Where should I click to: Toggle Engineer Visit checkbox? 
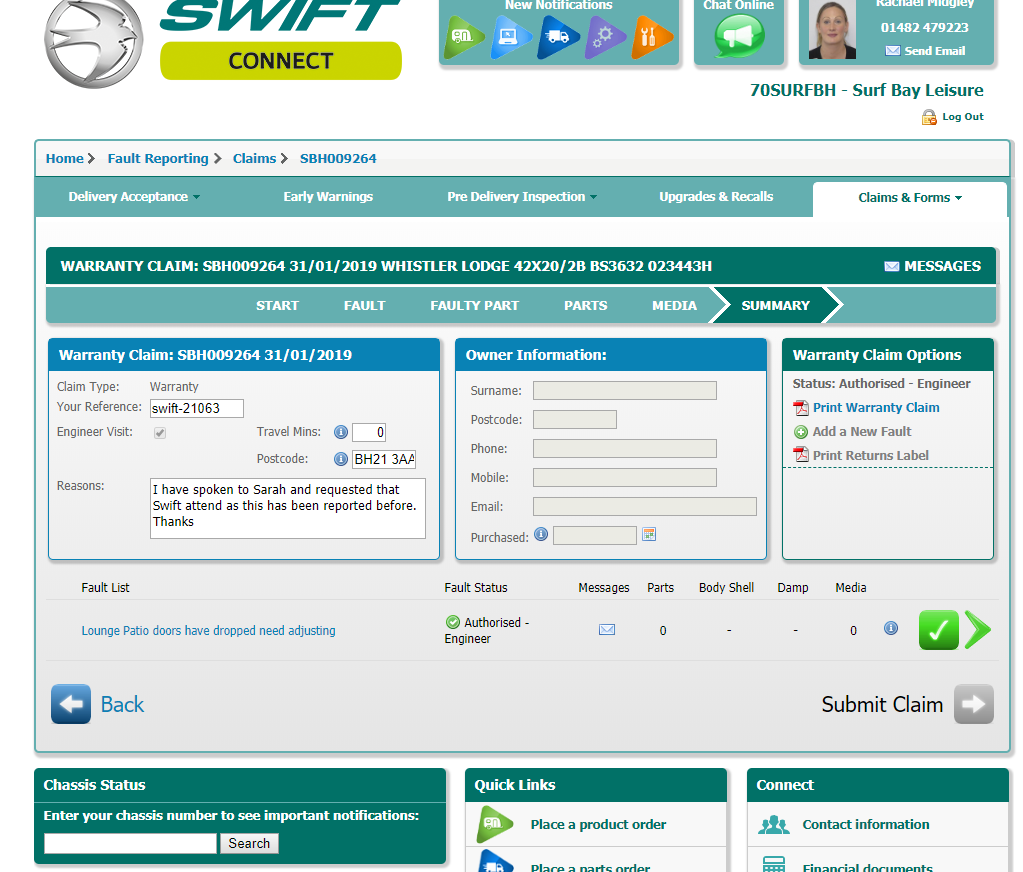pos(160,433)
